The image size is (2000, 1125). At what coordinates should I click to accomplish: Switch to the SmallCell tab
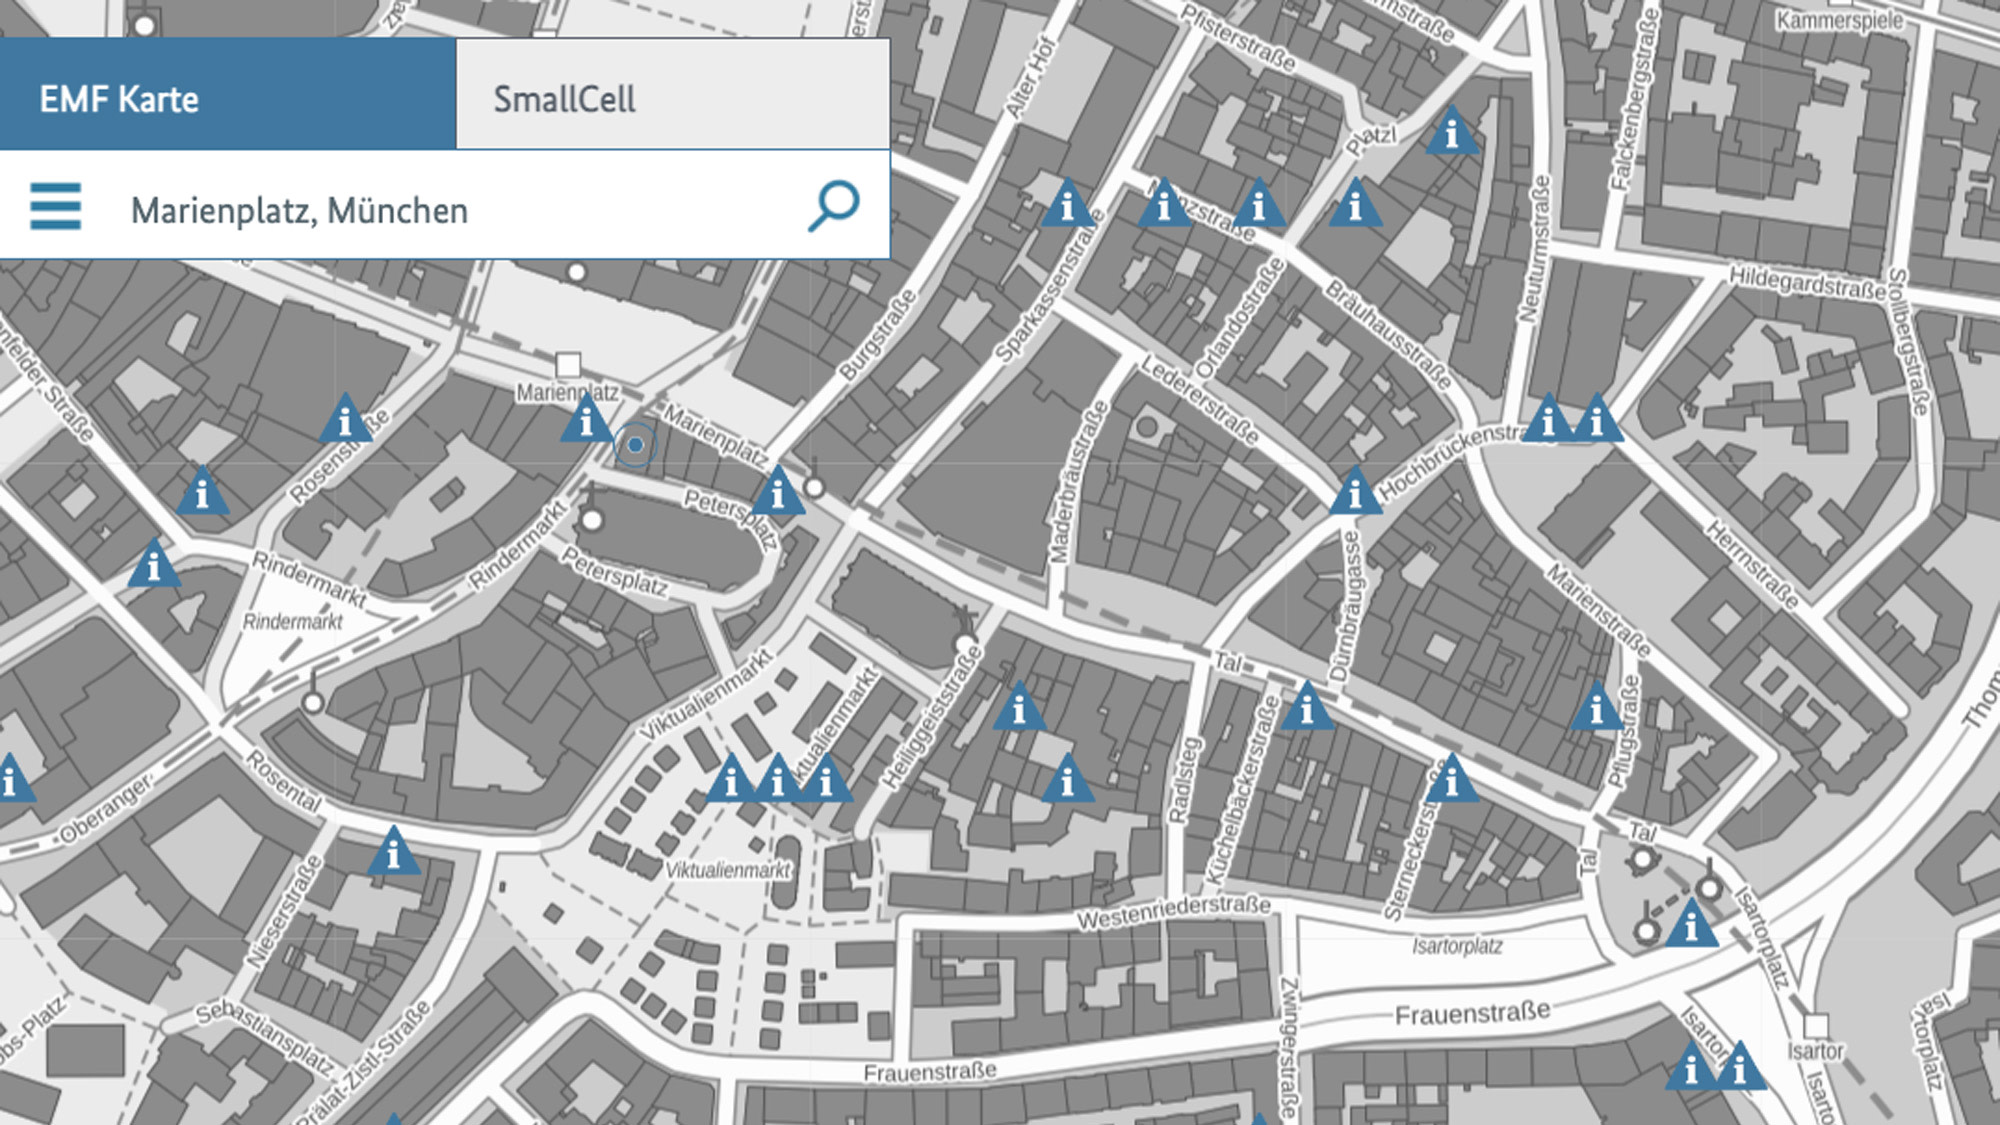(673, 95)
